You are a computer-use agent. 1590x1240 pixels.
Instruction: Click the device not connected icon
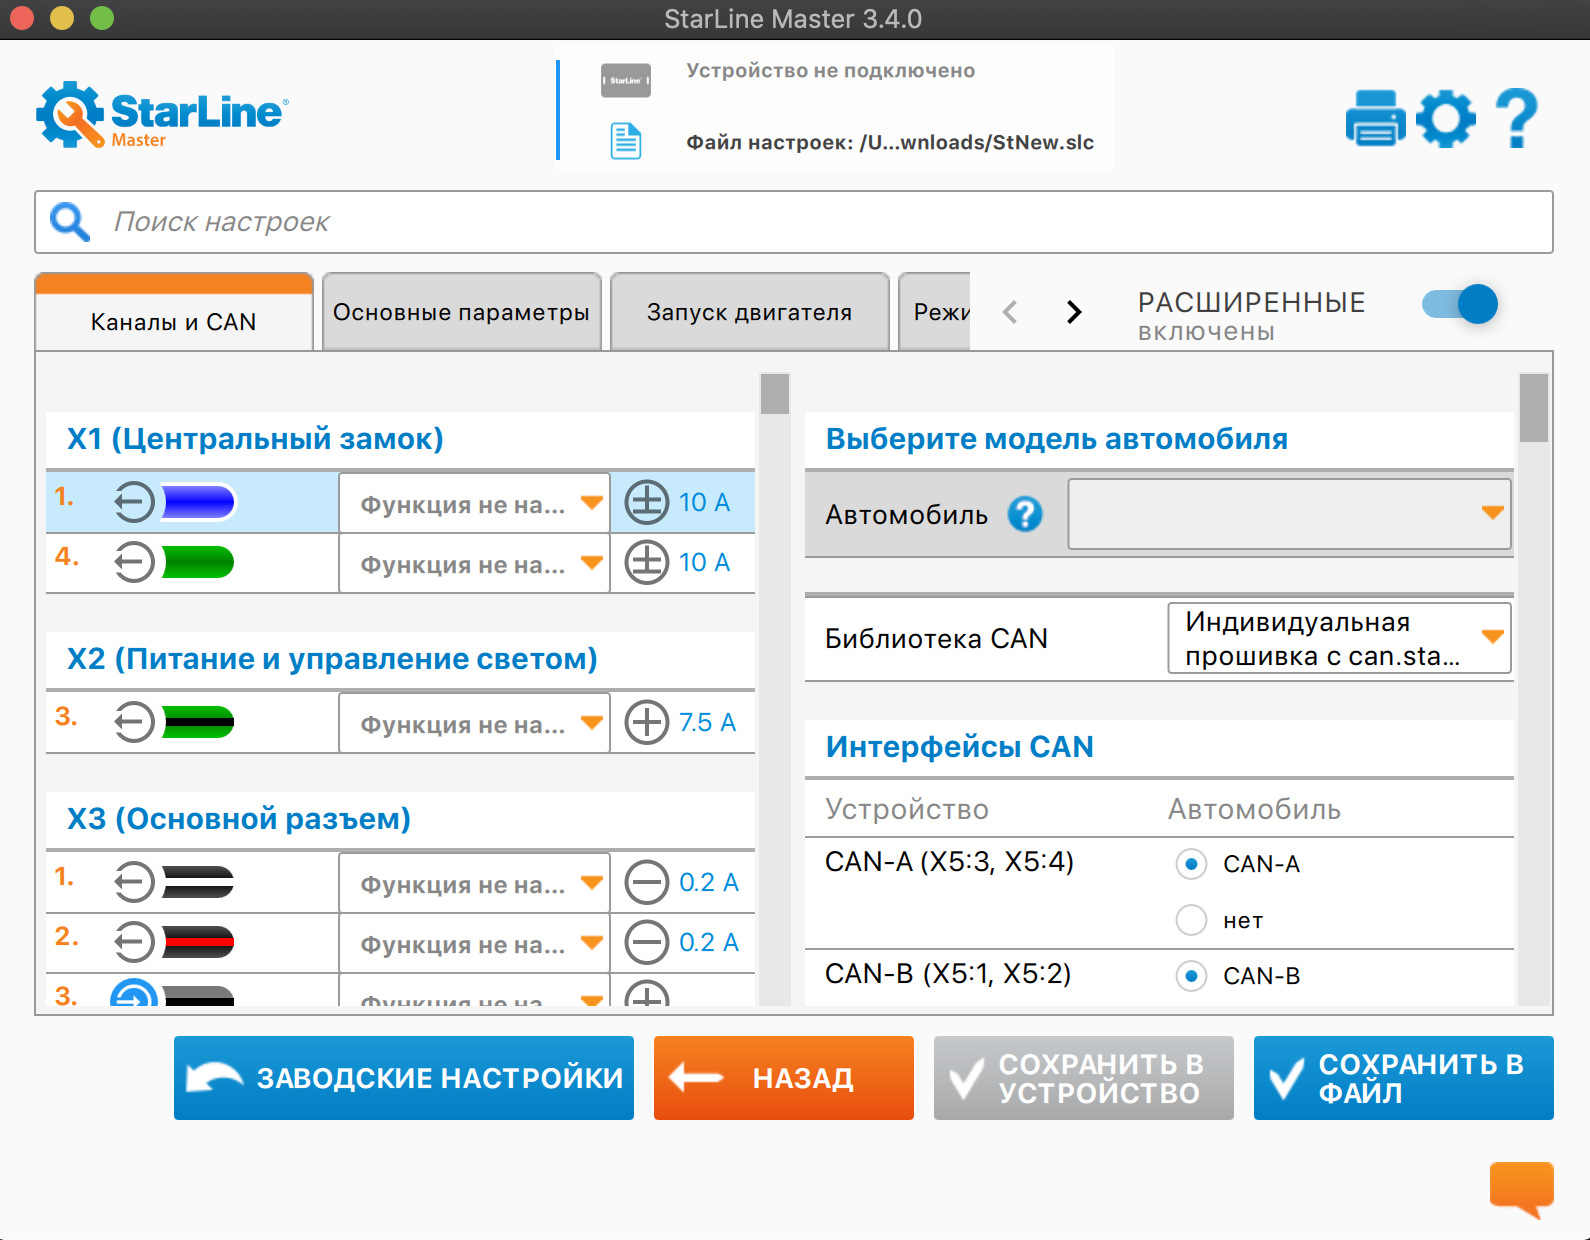626,80
